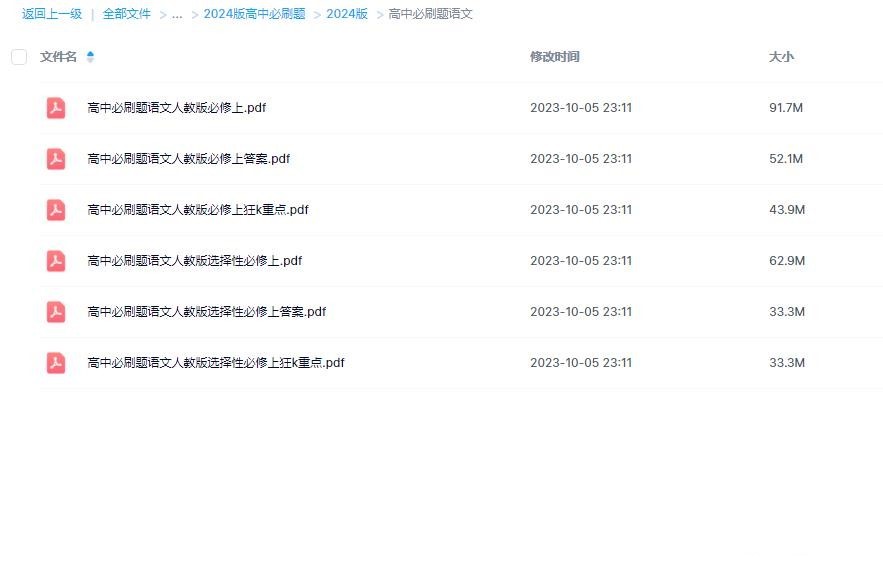
Task: Click current folder 高中必刷题语文 breadcrumb
Action: [430, 14]
